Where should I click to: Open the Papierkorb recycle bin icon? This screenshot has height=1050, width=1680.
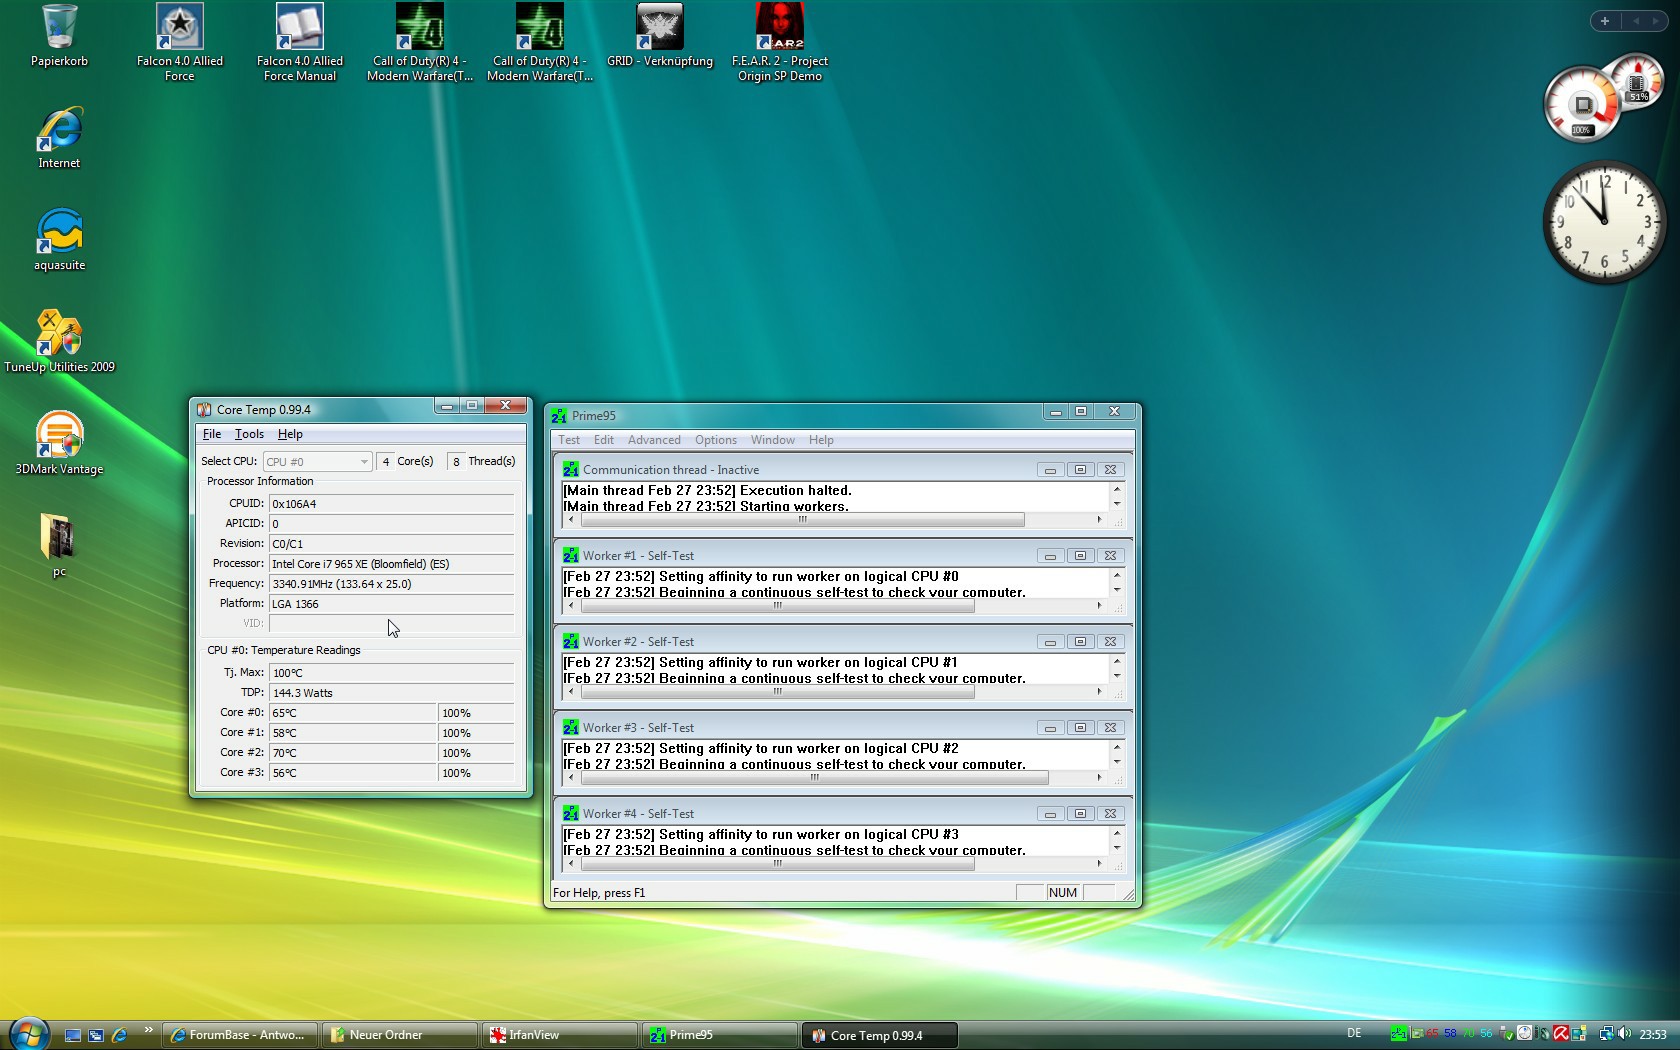(x=59, y=36)
